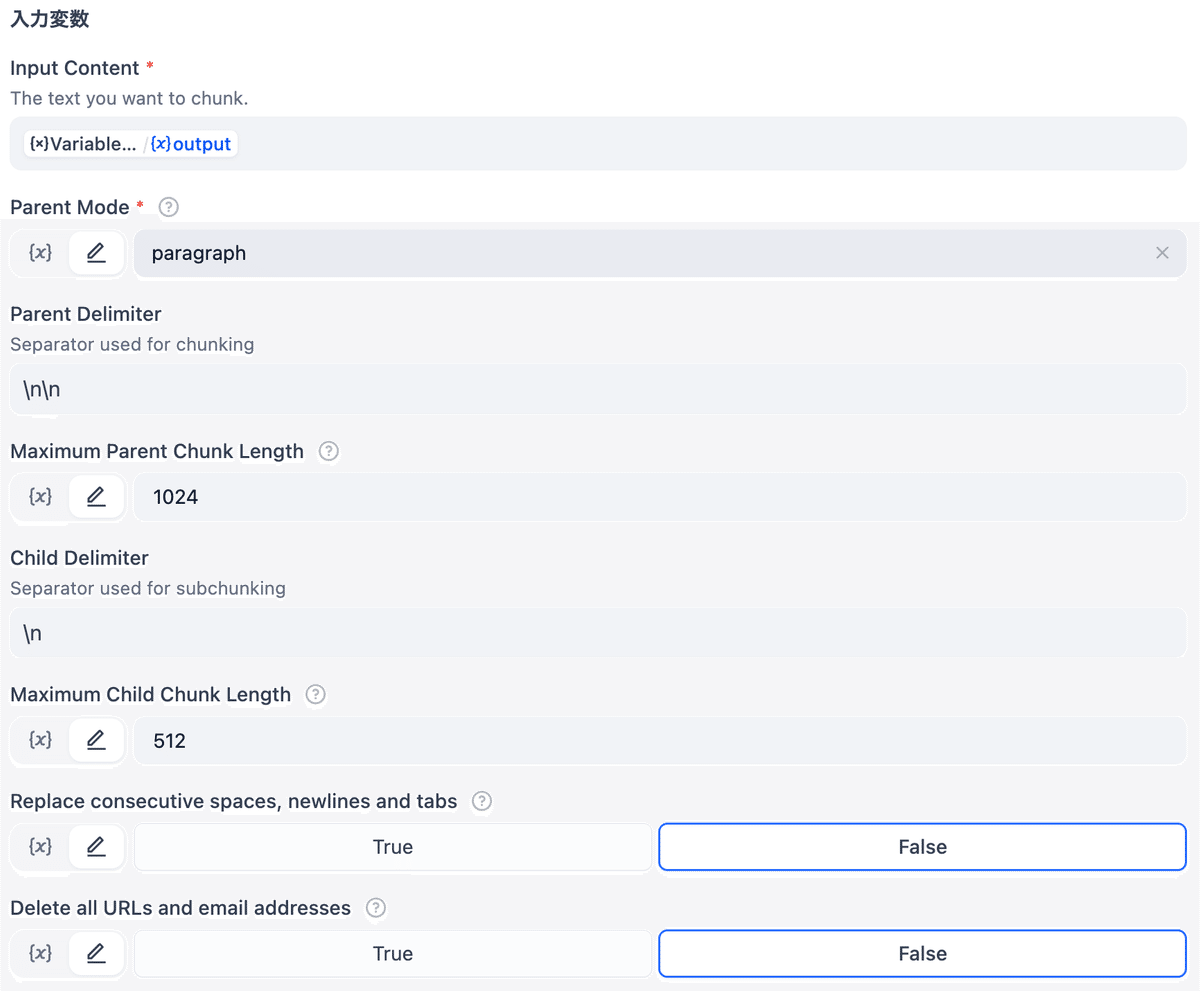Viewport: 1200px width, 991px height.
Task: Enable Delete all URLs and email addresses True
Action: tap(392, 954)
